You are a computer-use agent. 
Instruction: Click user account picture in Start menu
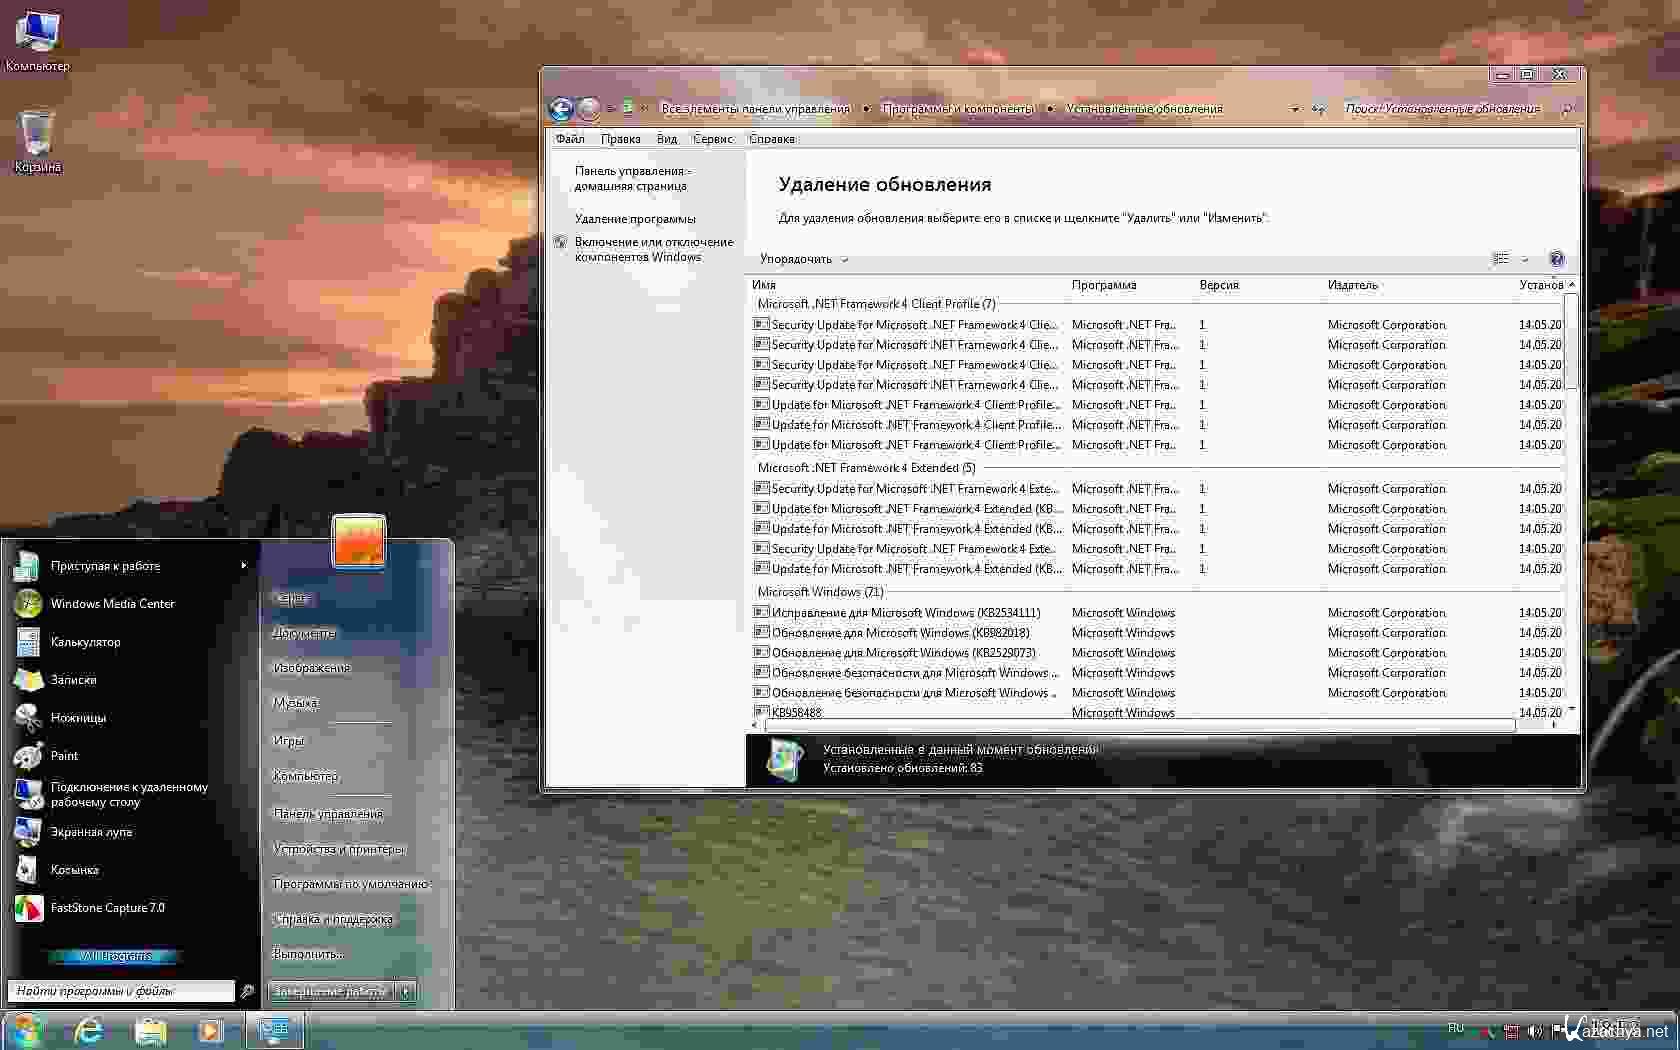click(x=359, y=541)
